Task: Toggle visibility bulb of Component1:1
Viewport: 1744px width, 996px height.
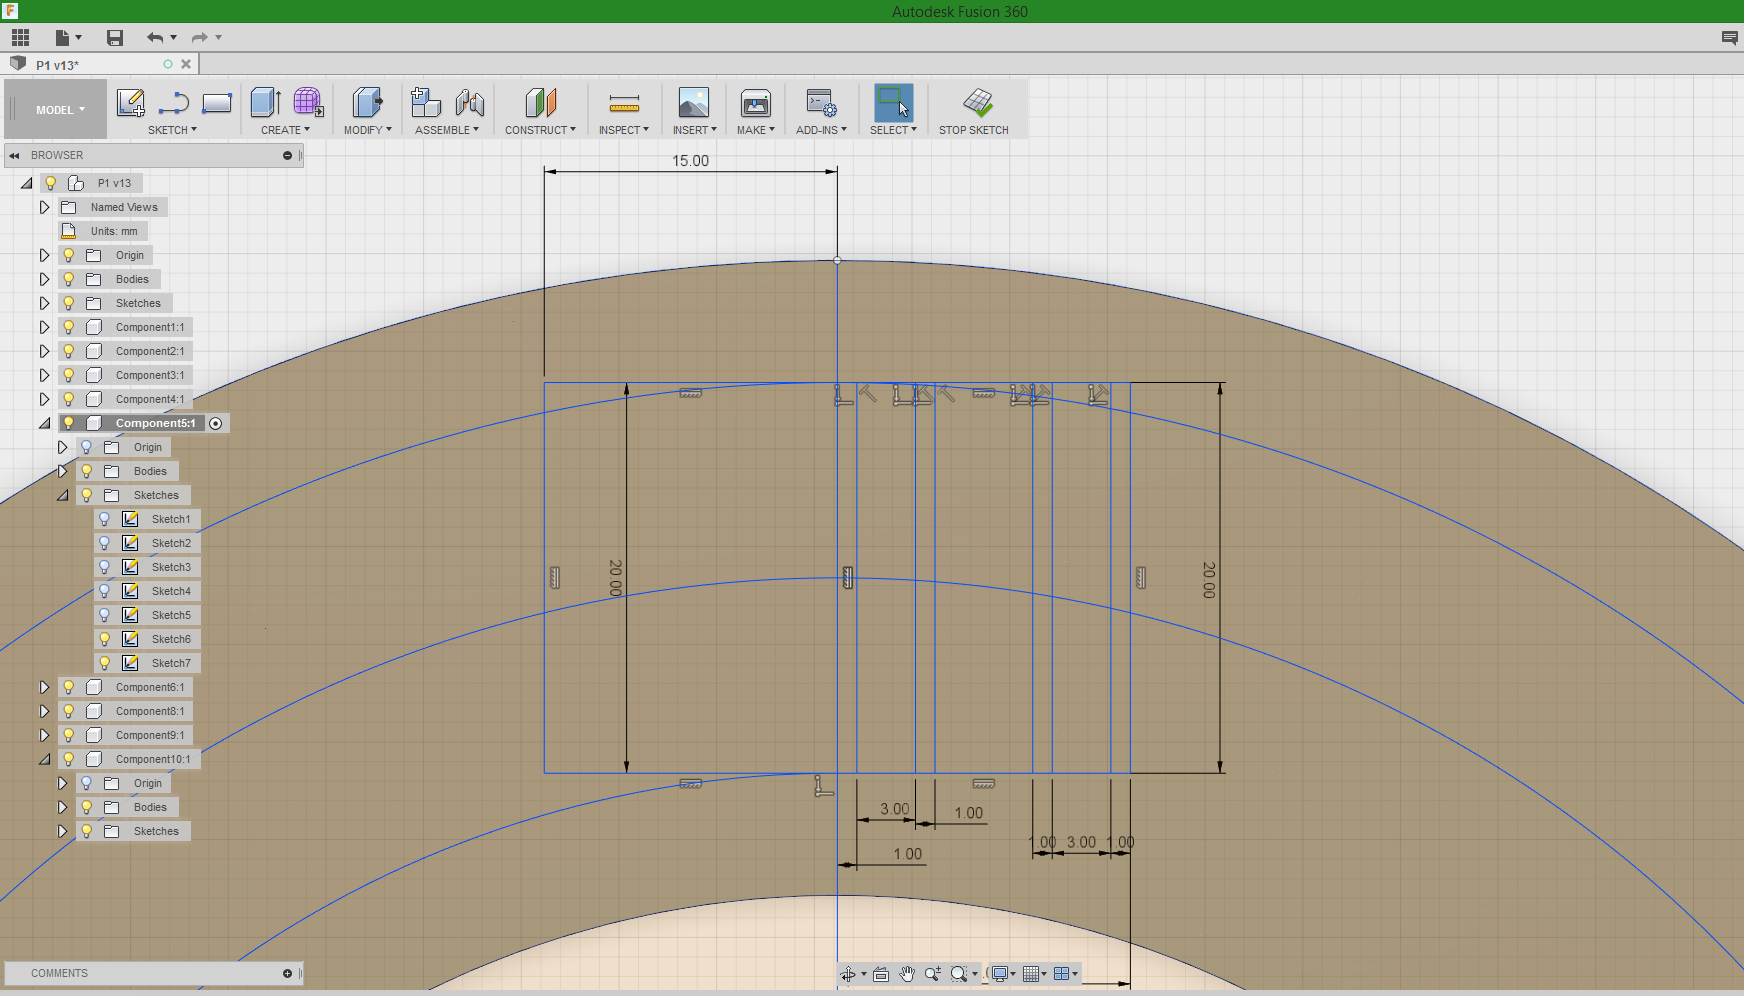Action: [x=69, y=327]
